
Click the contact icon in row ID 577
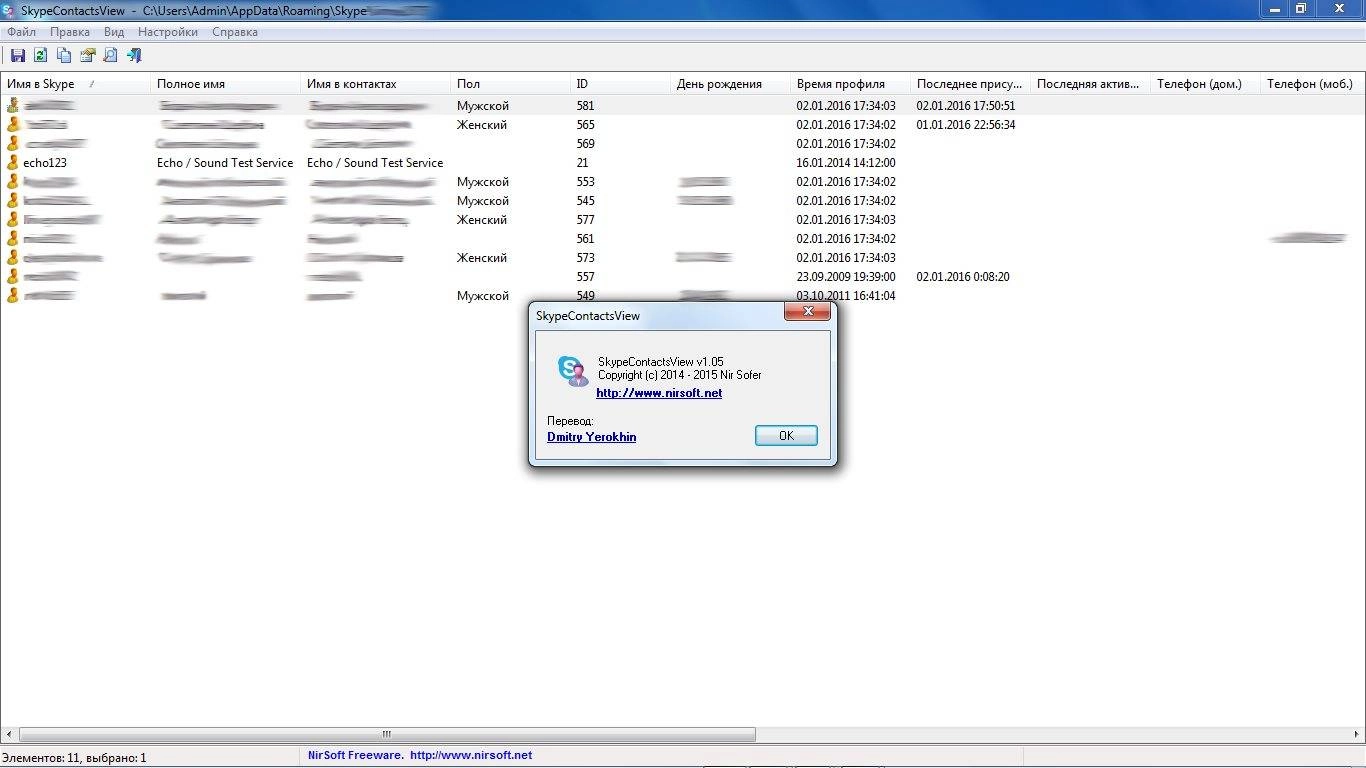(13, 219)
